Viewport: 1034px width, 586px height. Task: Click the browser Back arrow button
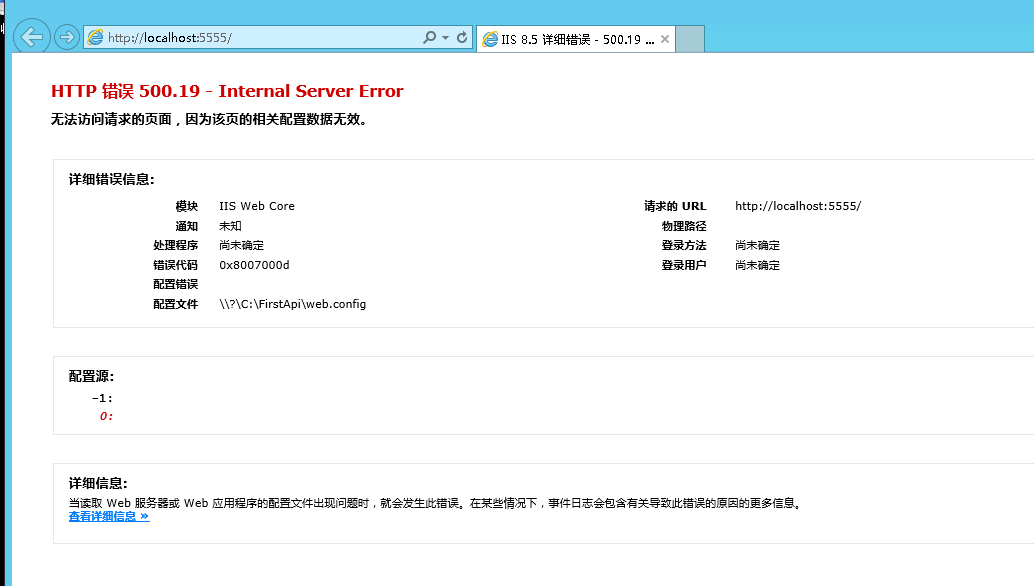[32, 37]
